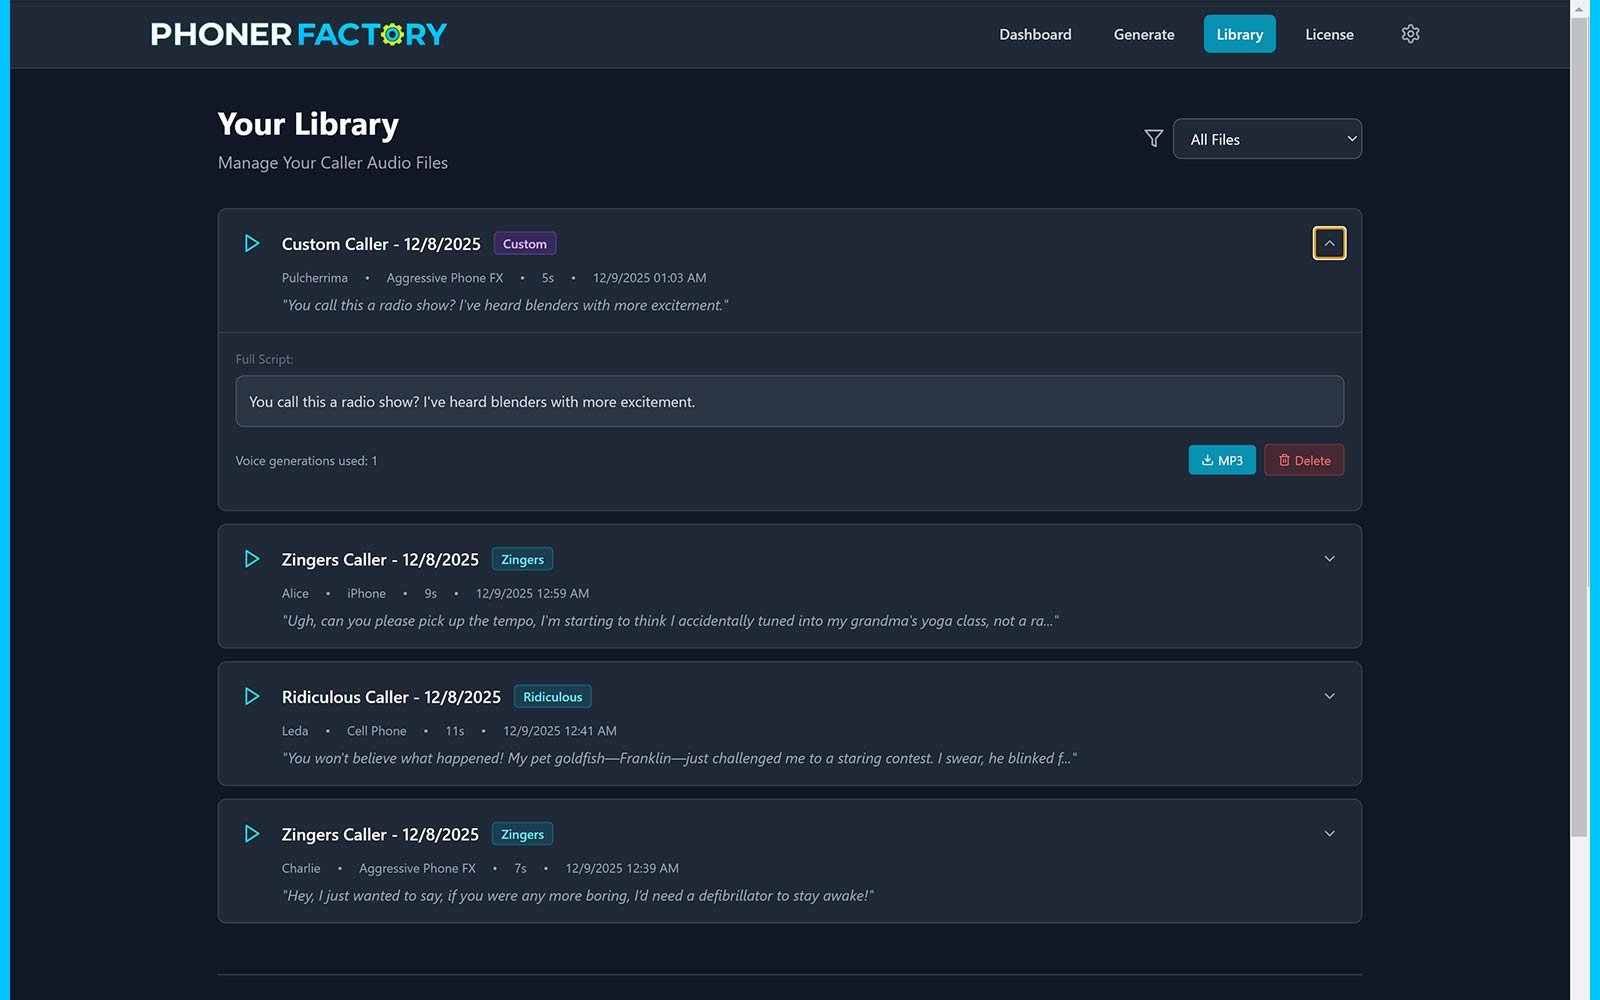
Task: Download the Custom Caller as MP3
Action: pyautogui.click(x=1221, y=460)
